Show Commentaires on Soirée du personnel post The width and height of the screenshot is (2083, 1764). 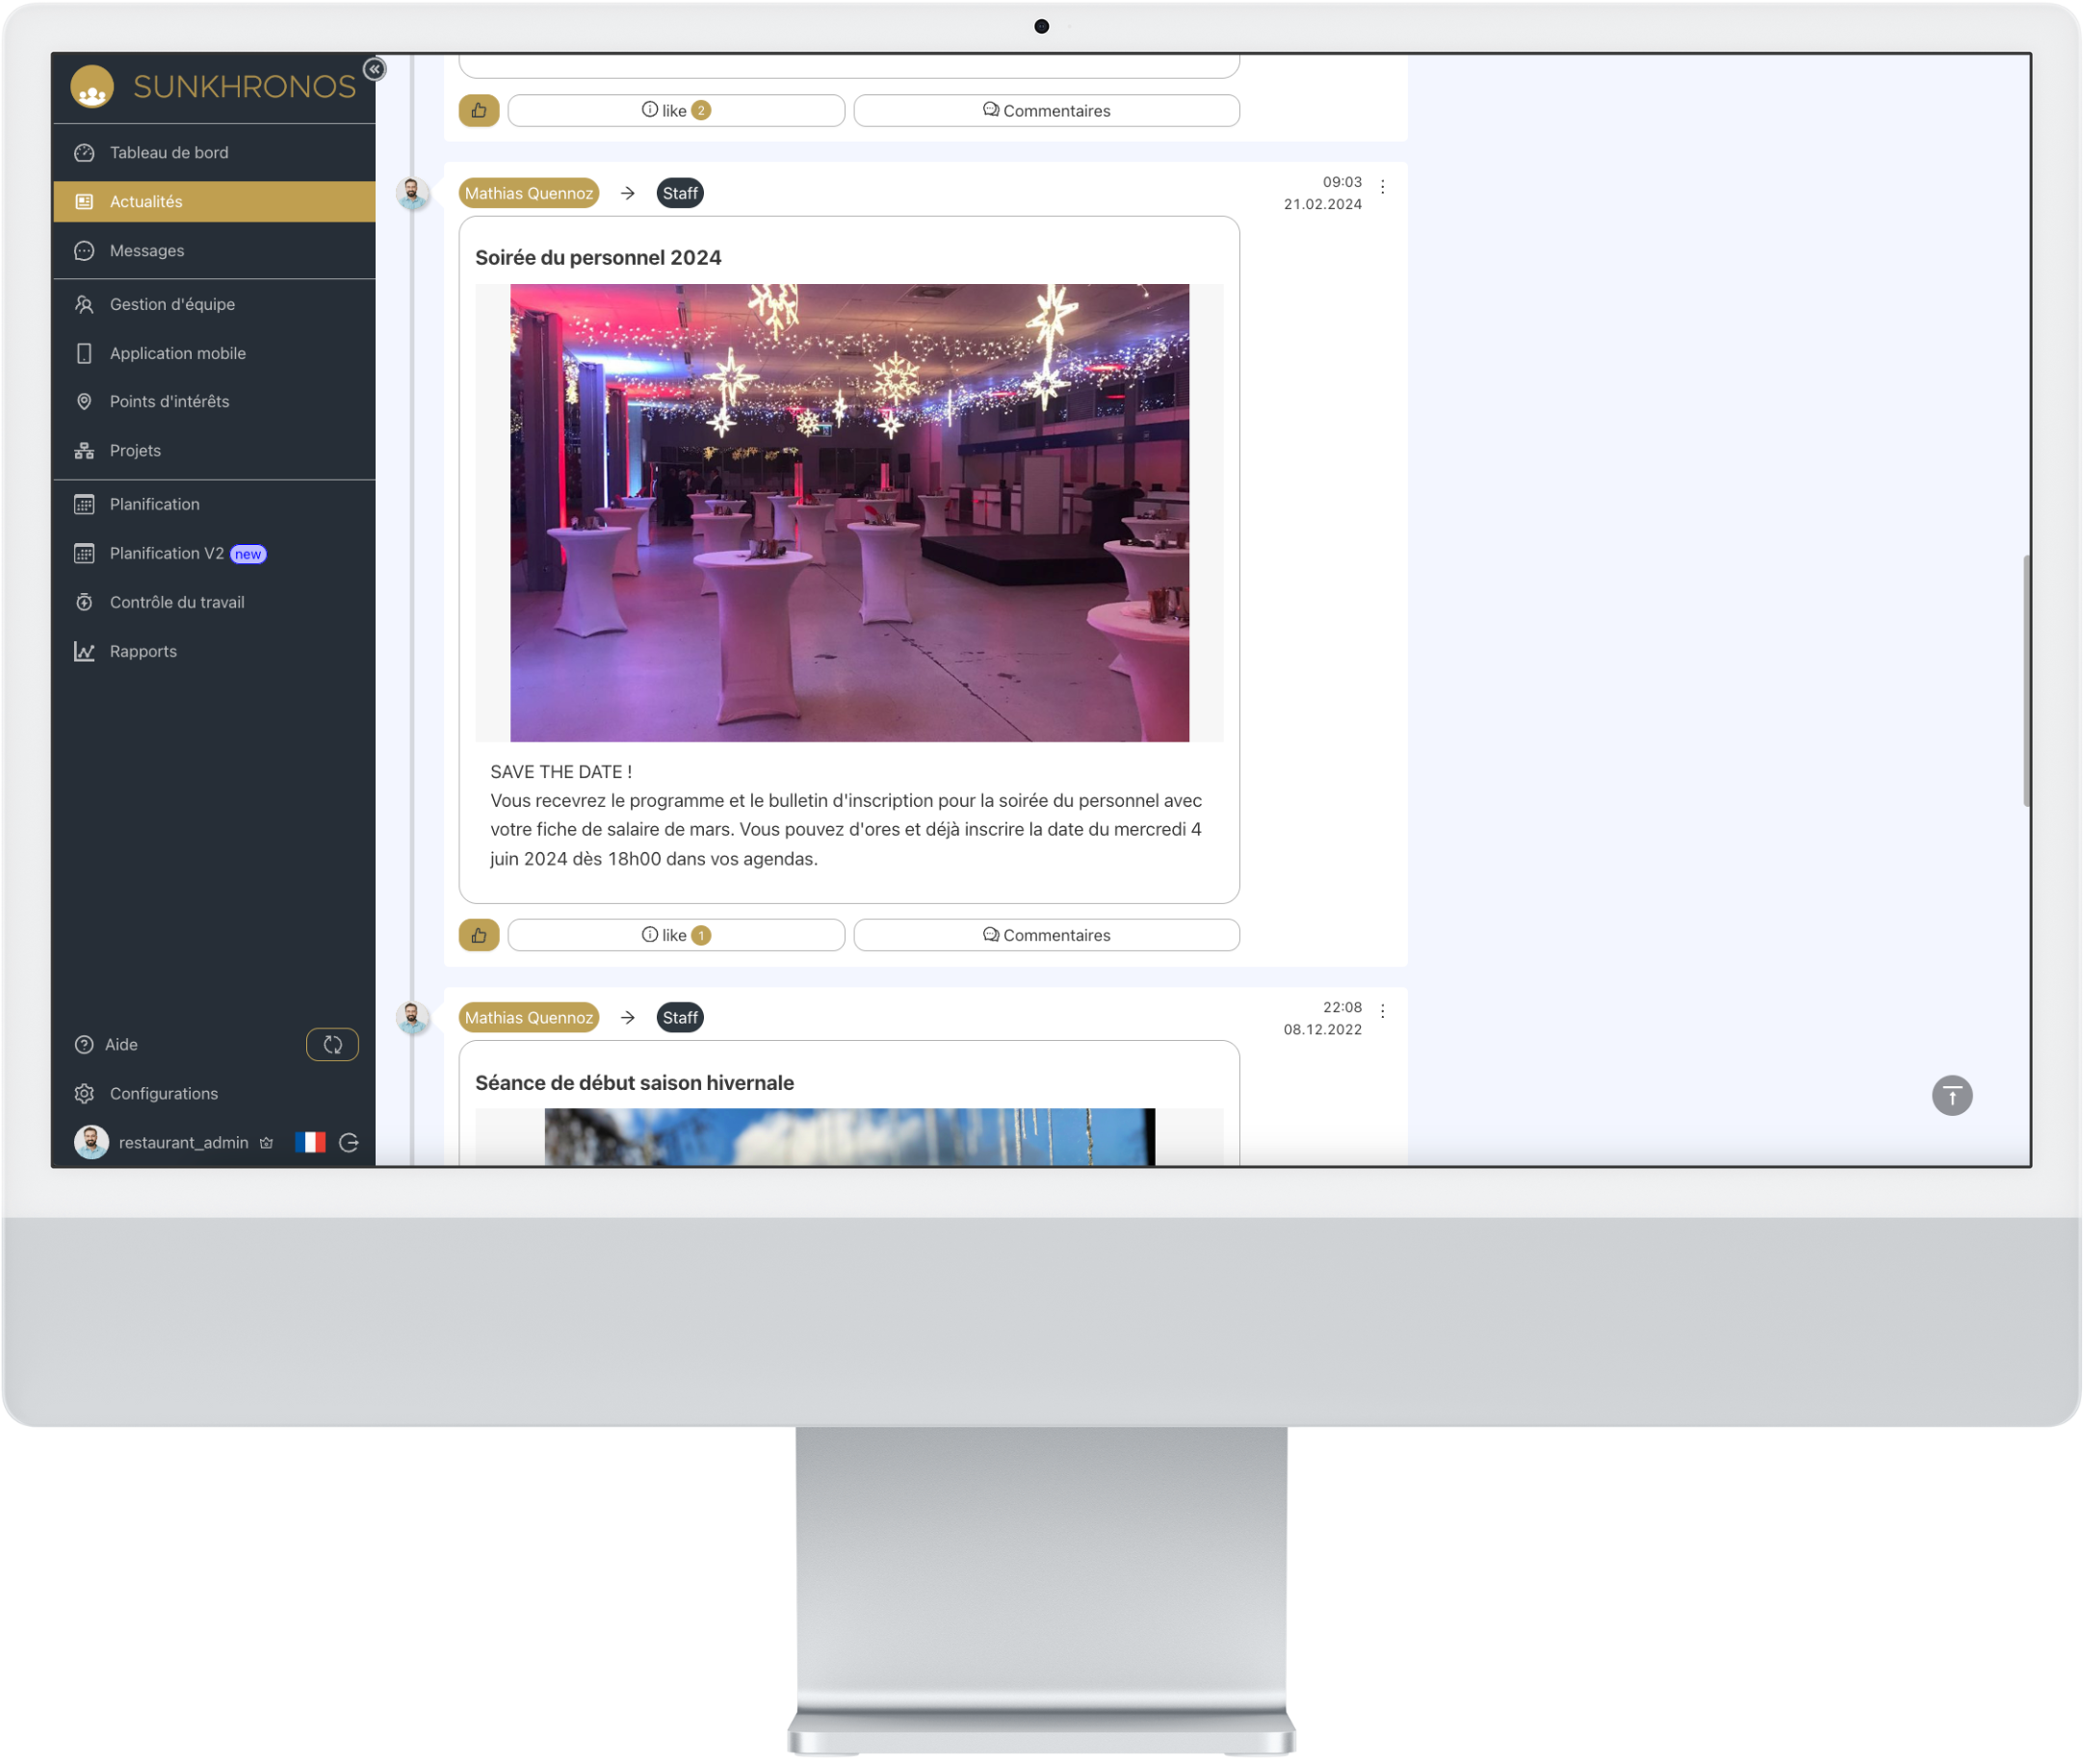click(x=1046, y=935)
